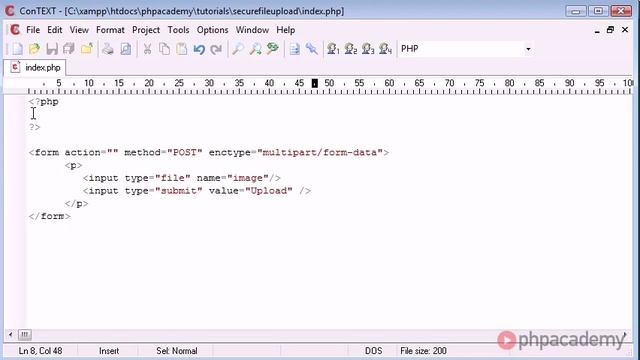The height and width of the screenshot is (360, 640).
Task: Click the Open file folder icon
Action: (34, 49)
